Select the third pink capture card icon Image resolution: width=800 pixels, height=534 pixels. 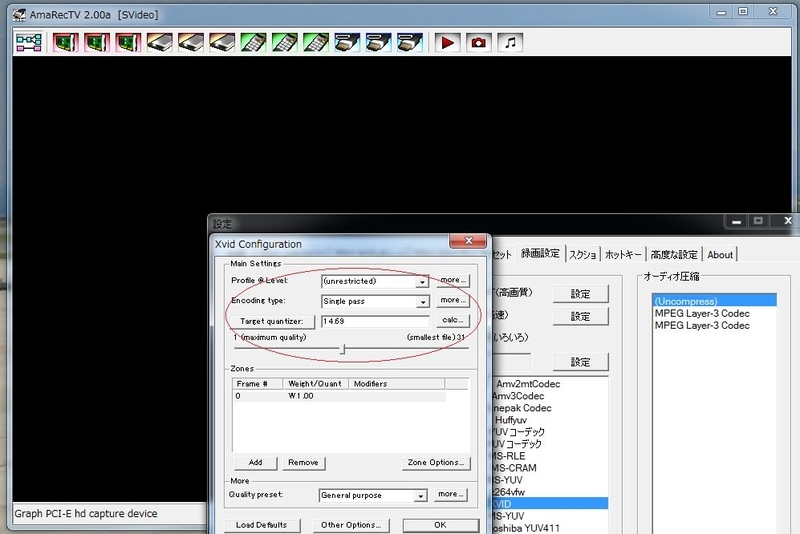pyautogui.click(x=128, y=42)
